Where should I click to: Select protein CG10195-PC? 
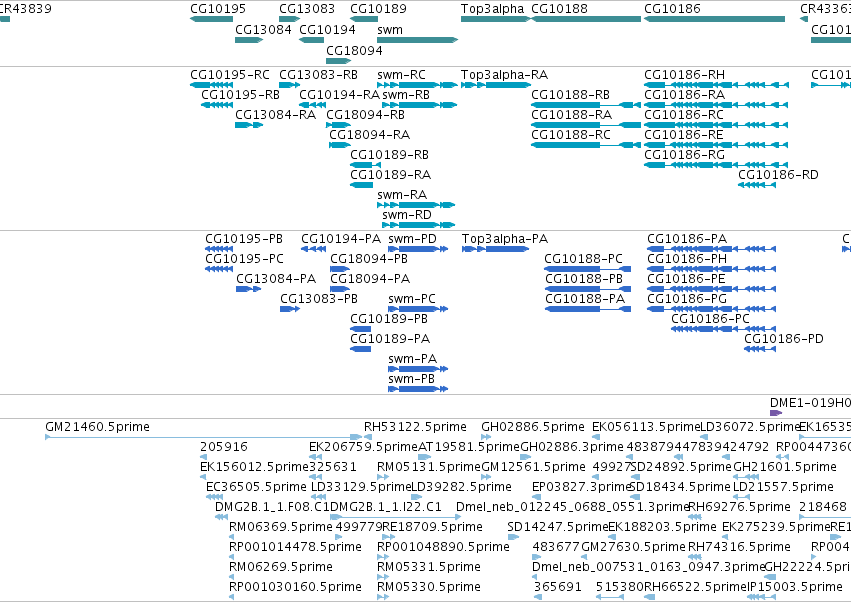pos(219,269)
